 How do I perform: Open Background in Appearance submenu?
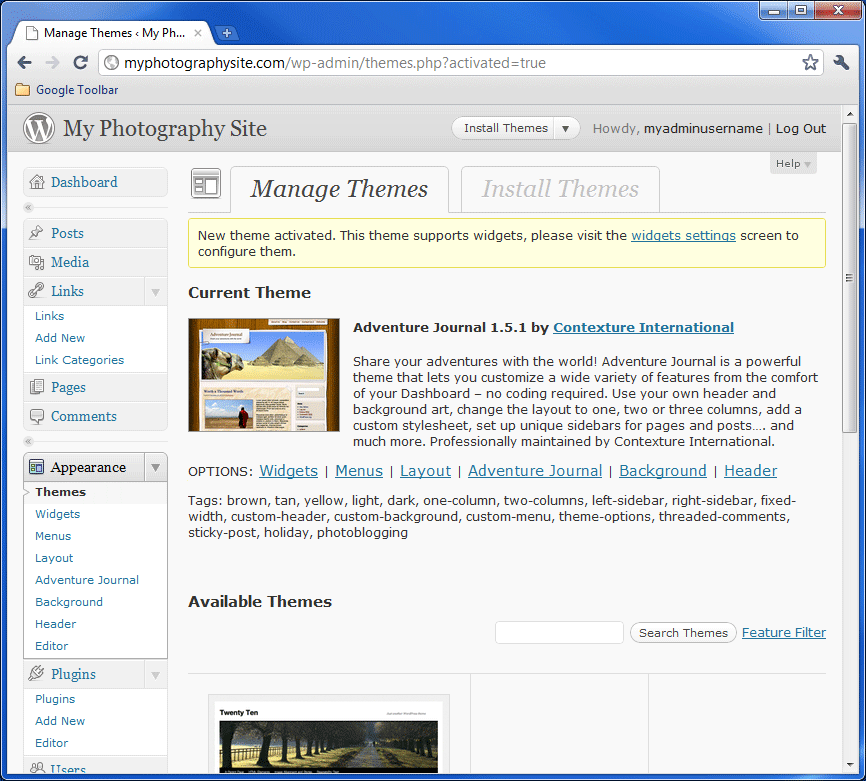click(x=69, y=602)
